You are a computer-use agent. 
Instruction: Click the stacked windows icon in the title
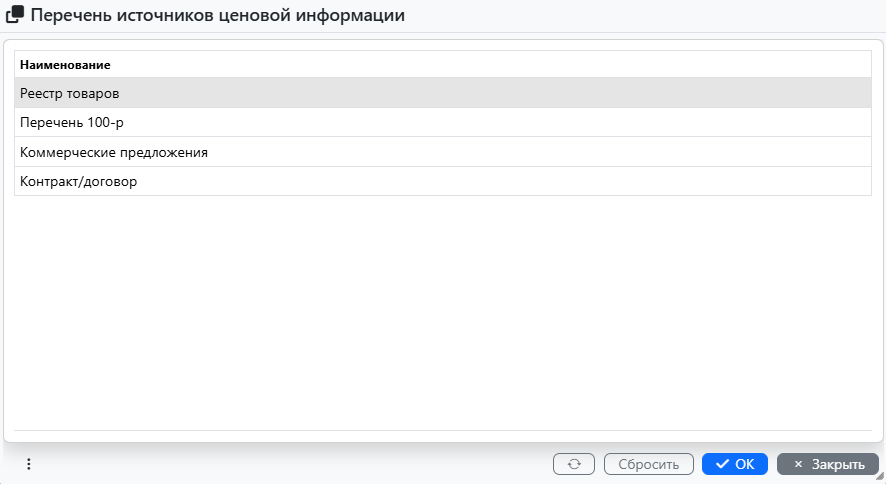[15, 16]
